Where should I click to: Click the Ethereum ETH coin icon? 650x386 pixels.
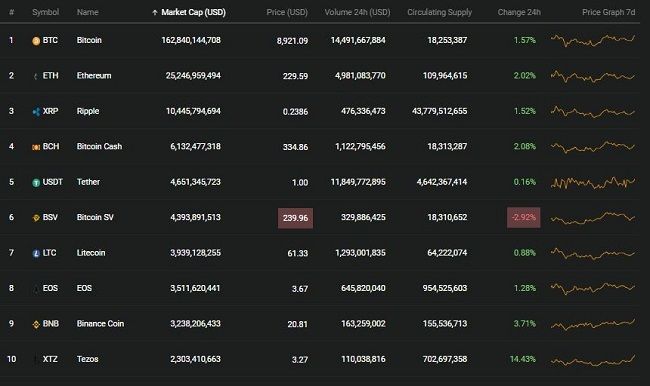36,76
